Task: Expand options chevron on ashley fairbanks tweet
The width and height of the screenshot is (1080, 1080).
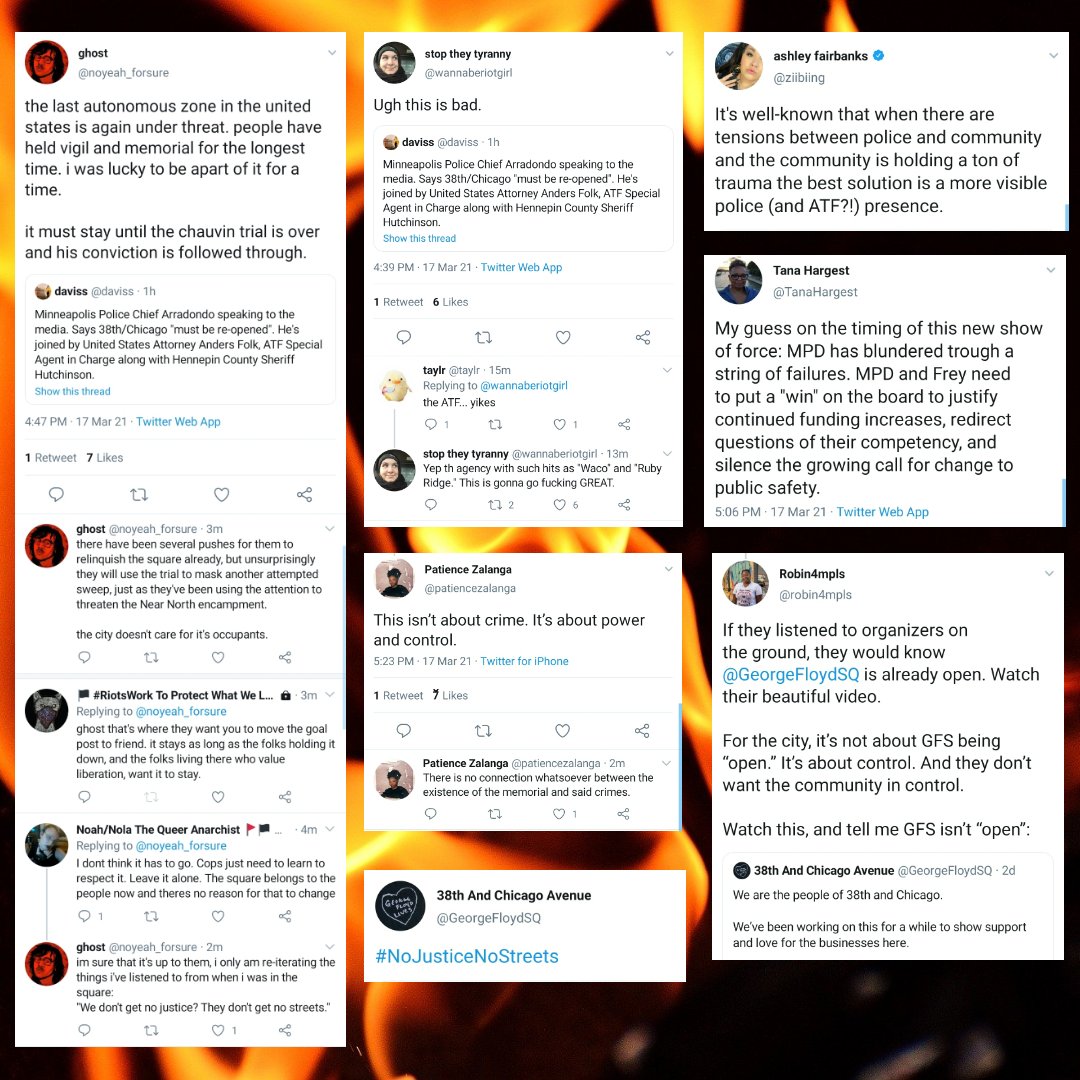Action: point(1053,56)
